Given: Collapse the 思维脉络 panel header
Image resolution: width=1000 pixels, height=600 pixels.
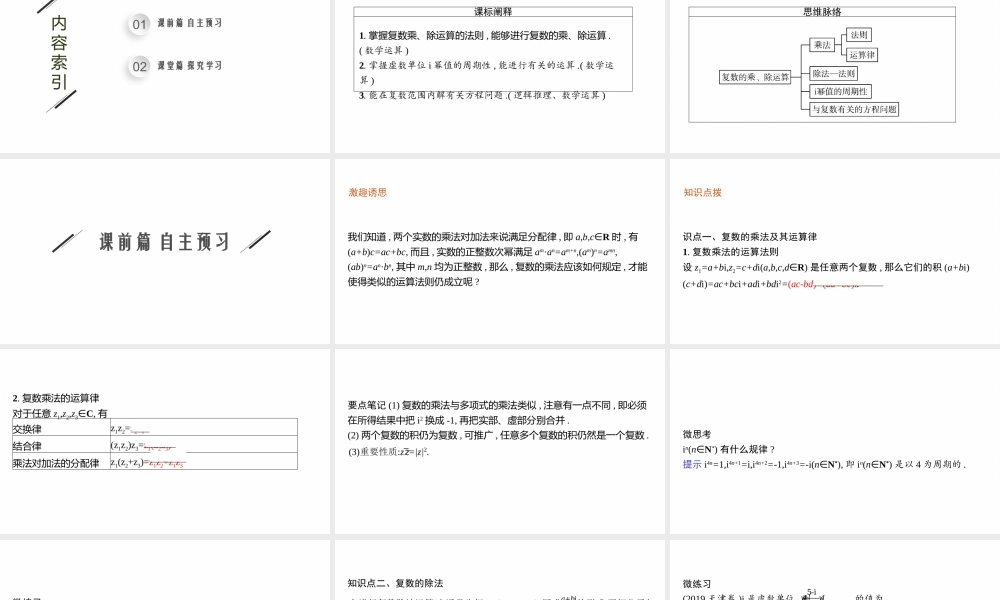Looking at the screenshot, I should pyautogui.click(x=820, y=11).
